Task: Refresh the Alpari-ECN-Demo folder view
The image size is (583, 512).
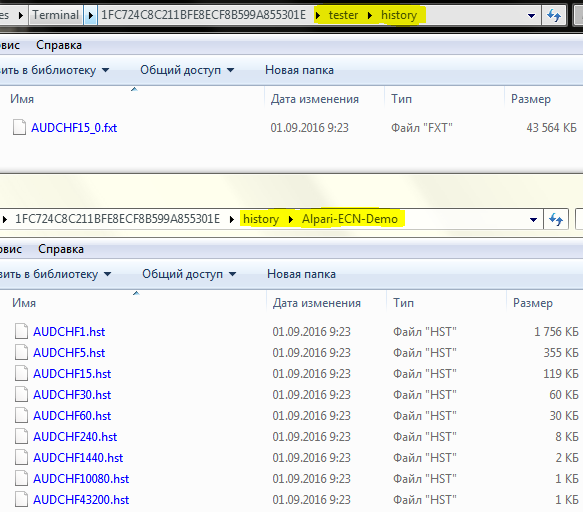Action: (556, 219)
